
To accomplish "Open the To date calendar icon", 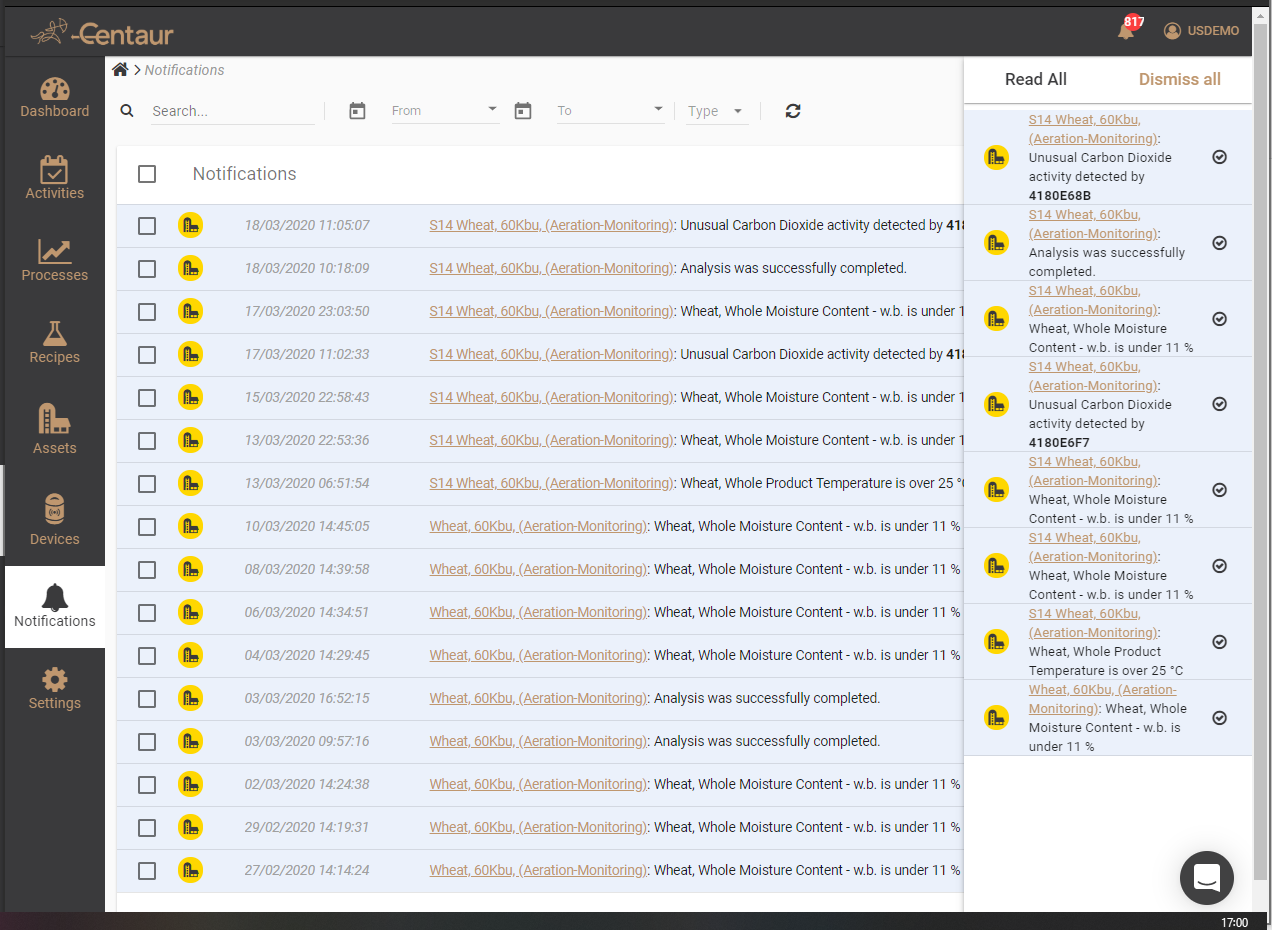I will (523, 111).
